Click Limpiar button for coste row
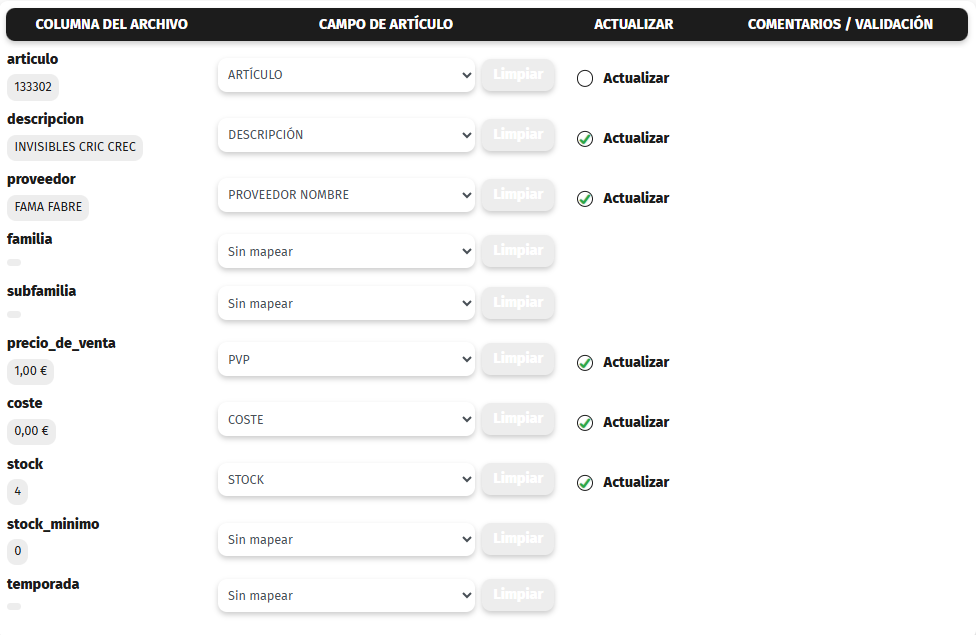The height and width of the screenshot is (635, 976). coord(518,419)
